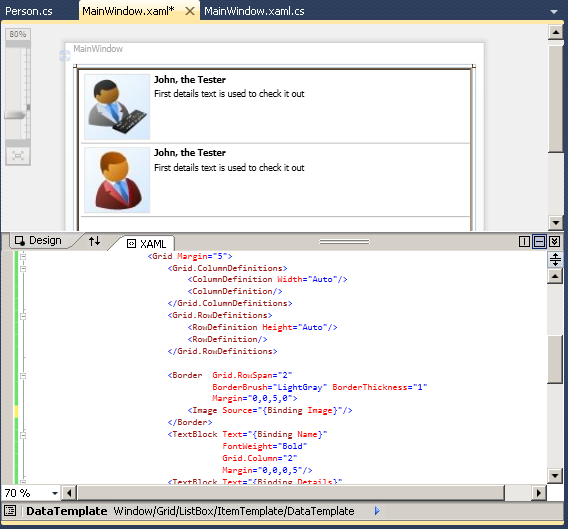
Task: Open the tab list dropdown arrow
Action: tap(554, 12)
